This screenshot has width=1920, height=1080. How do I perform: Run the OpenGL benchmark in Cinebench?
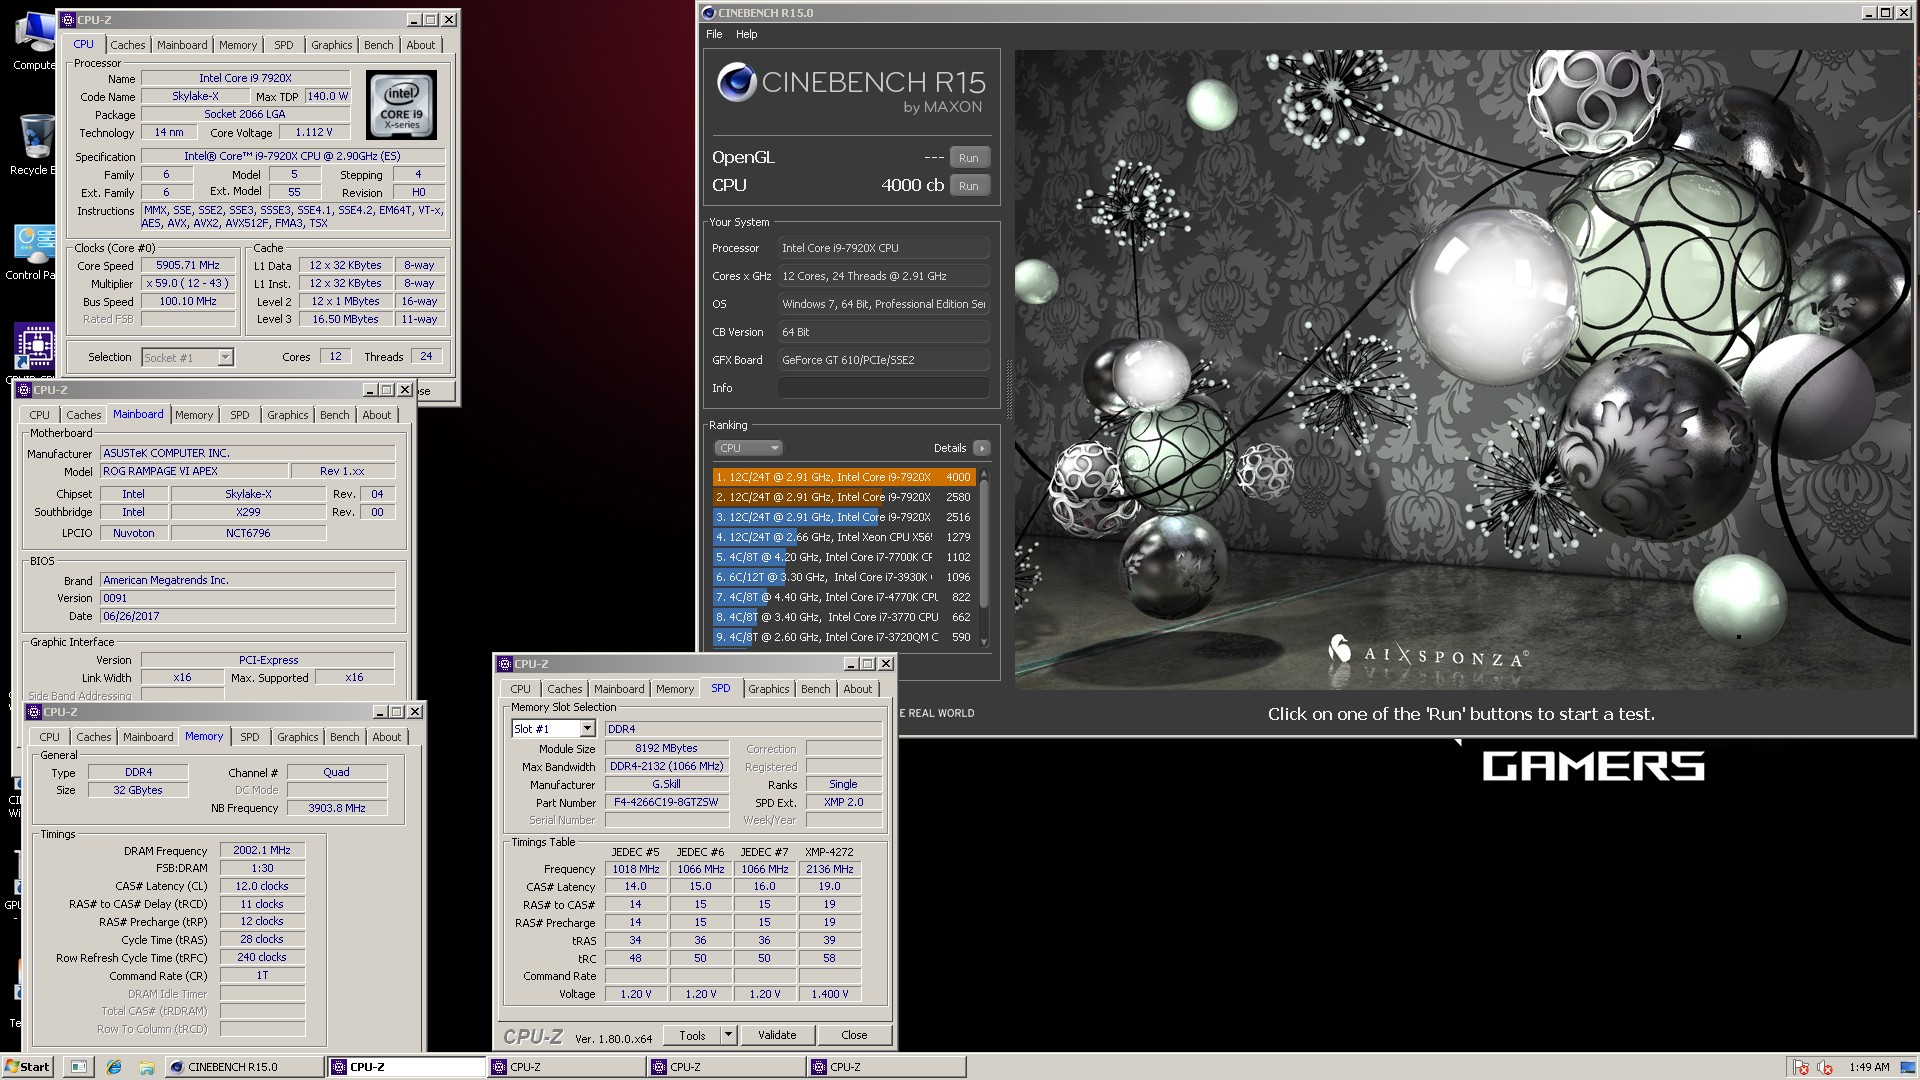click(969, 157)
